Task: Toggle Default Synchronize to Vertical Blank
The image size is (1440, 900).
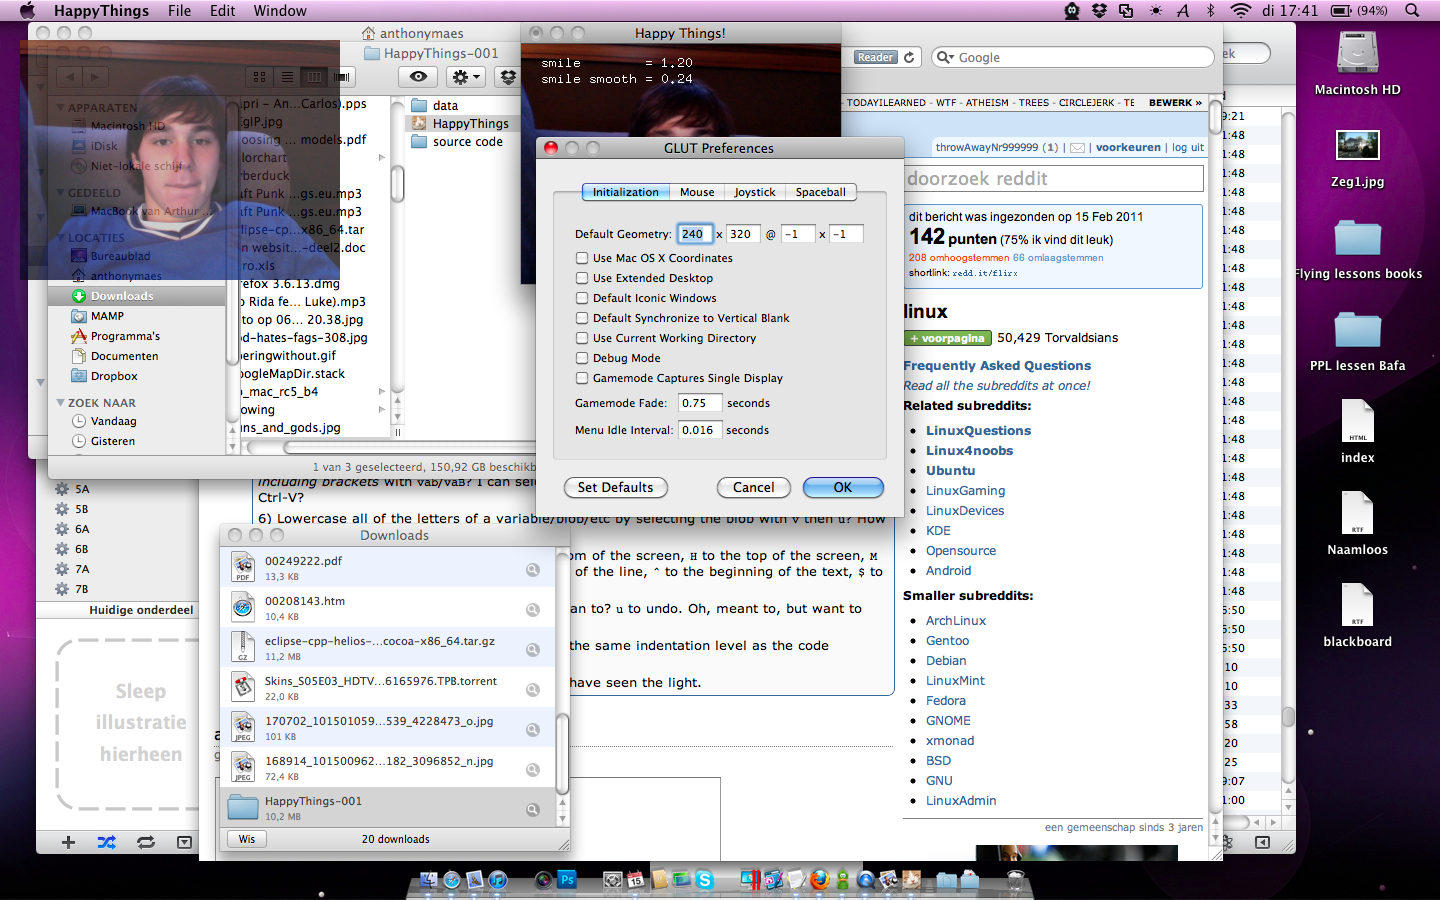Action: (x=582, y=318)
